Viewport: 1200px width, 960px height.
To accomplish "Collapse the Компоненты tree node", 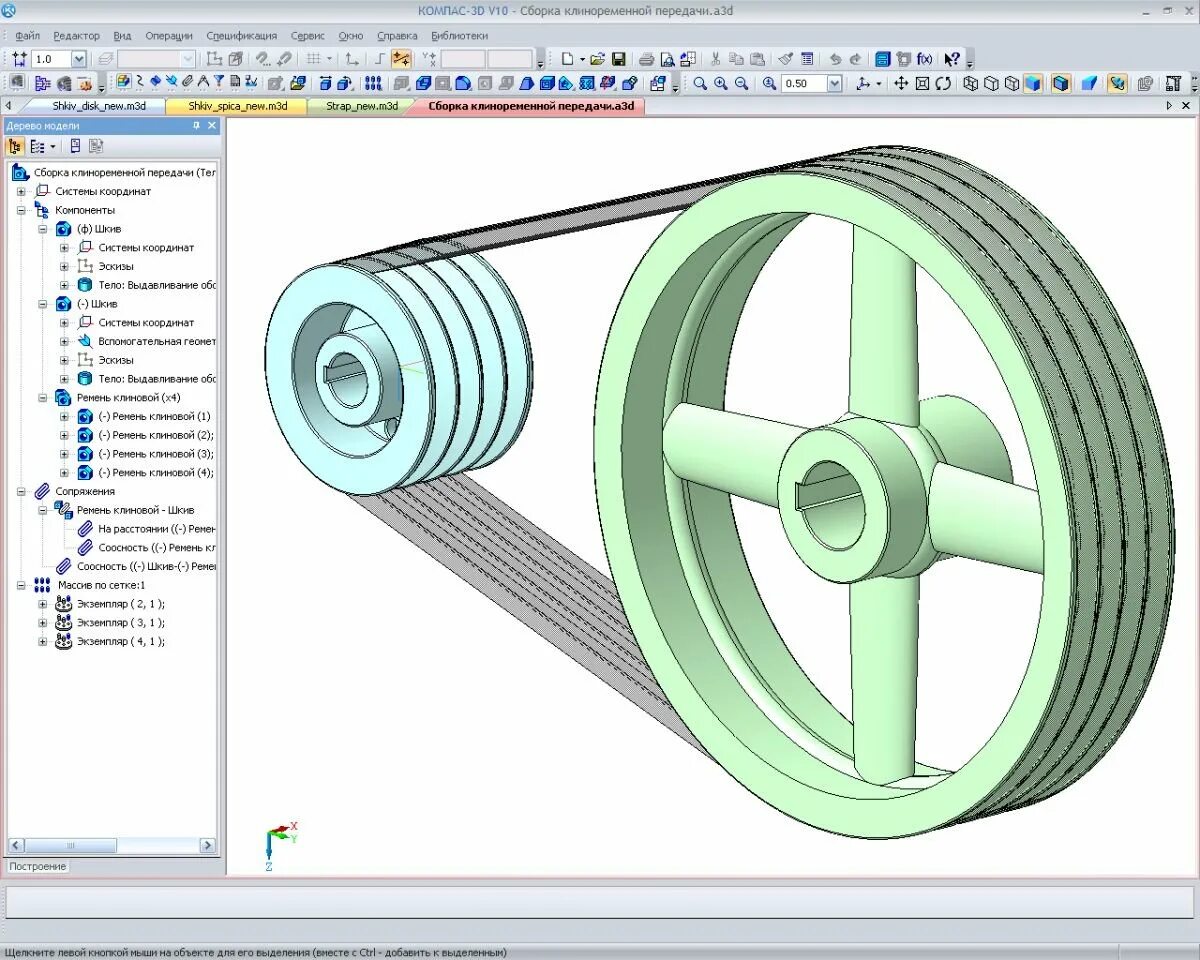I will 21,210.
